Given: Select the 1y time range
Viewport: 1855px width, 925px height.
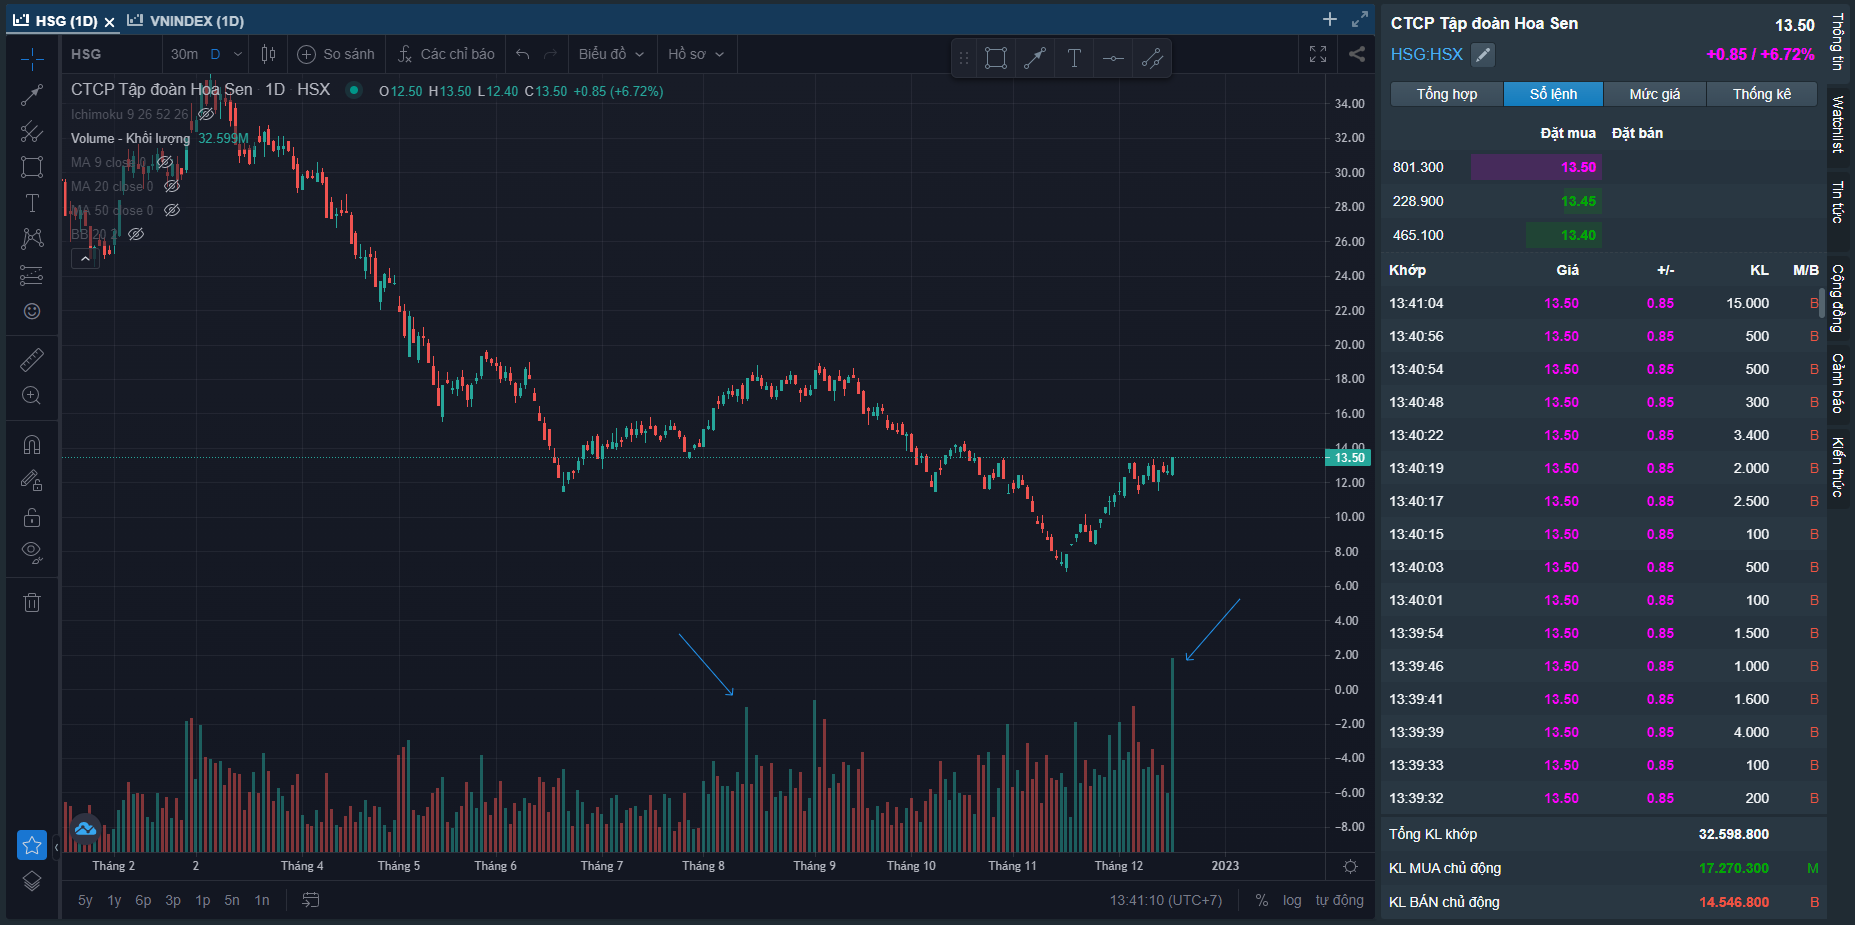Looking at the screenshot, I should [x=114, y=900].
